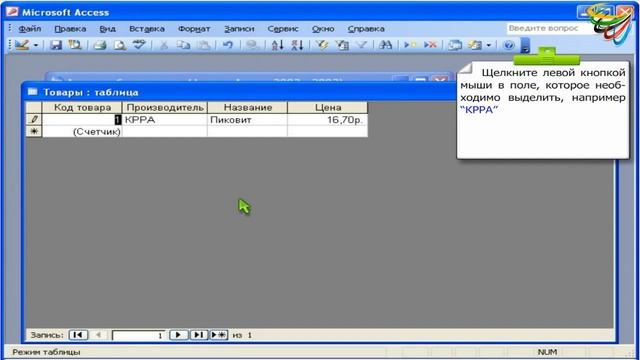Open the Окно menu
The image size is (640, 360).
323,29
